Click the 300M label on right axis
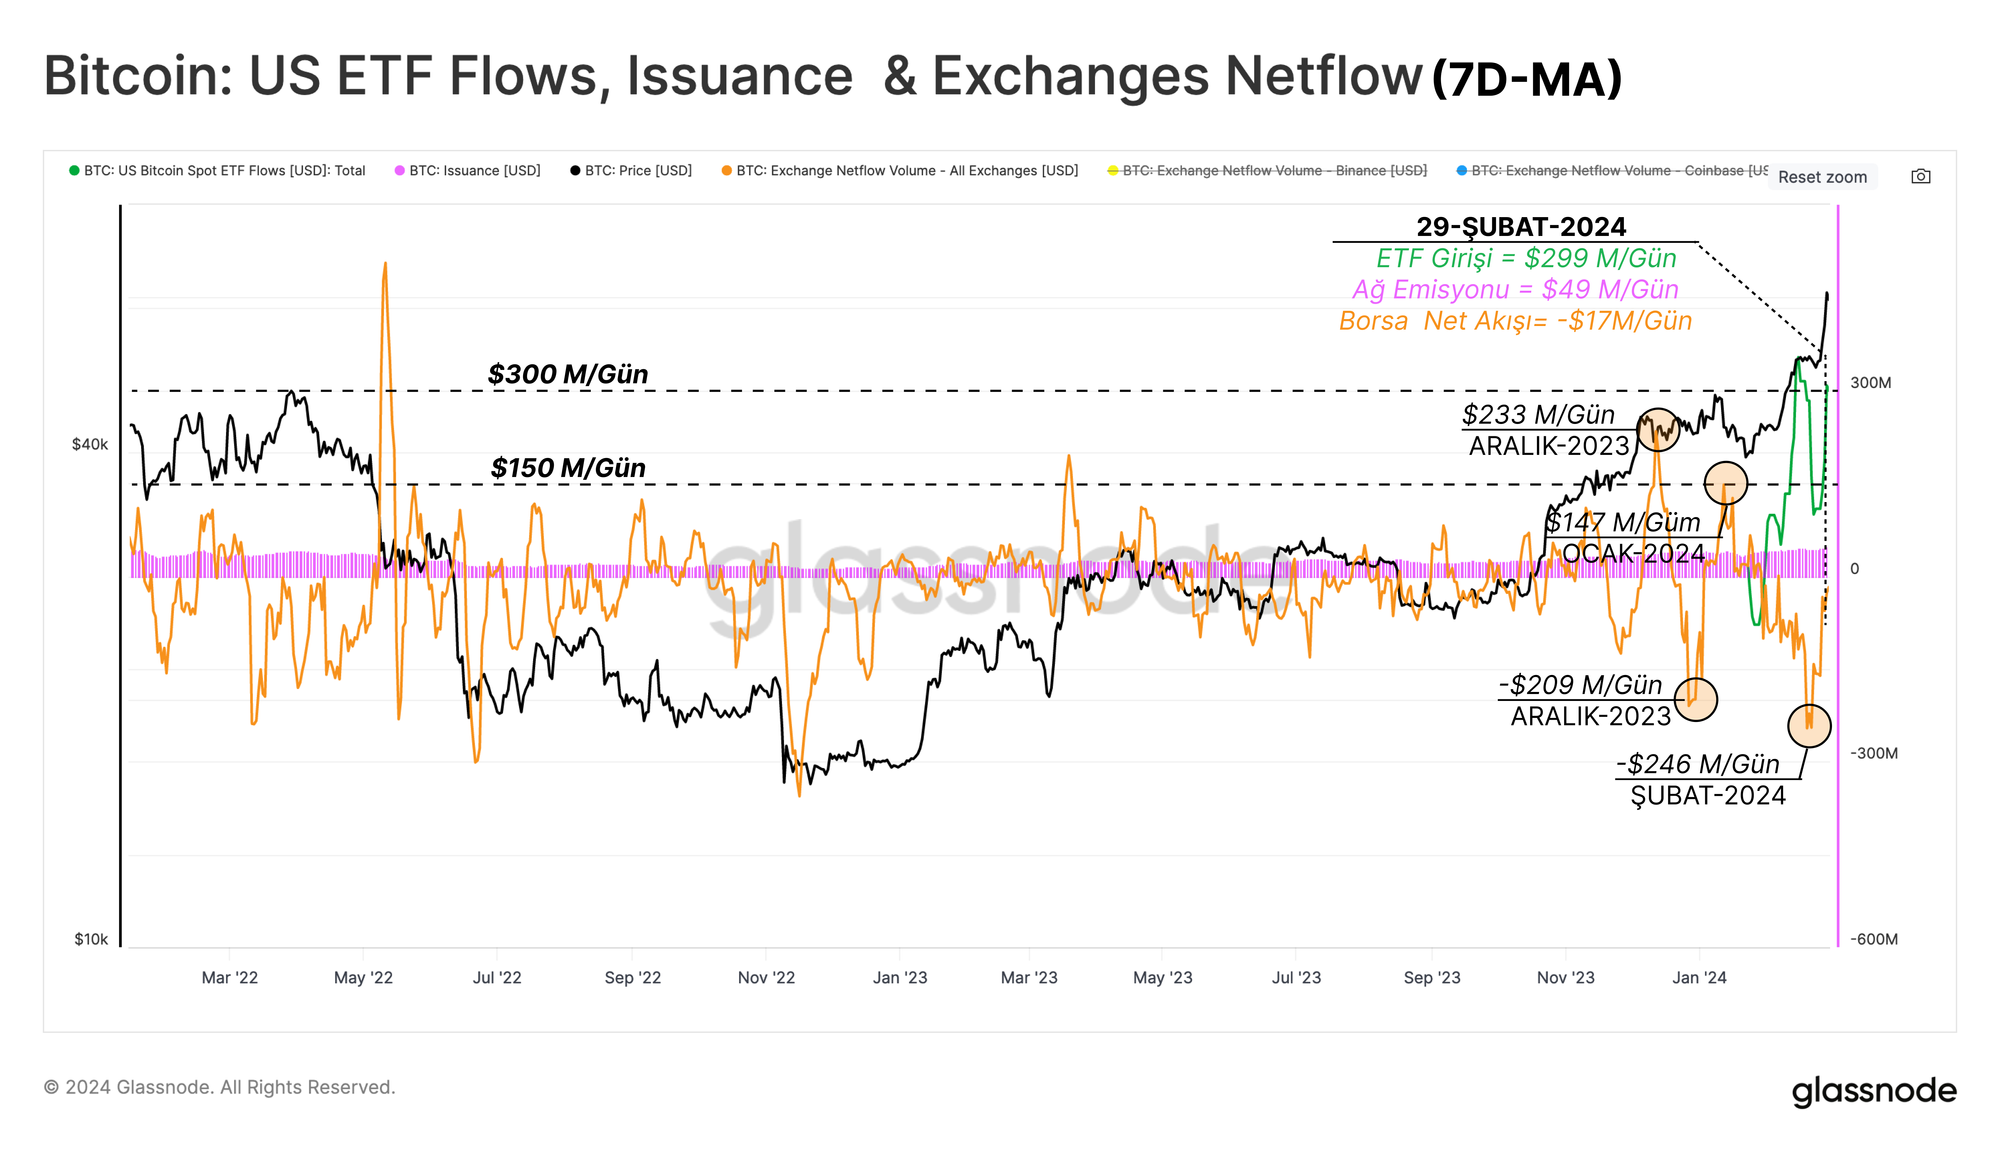The image size is (2000, 1152). pos(1870,383)
